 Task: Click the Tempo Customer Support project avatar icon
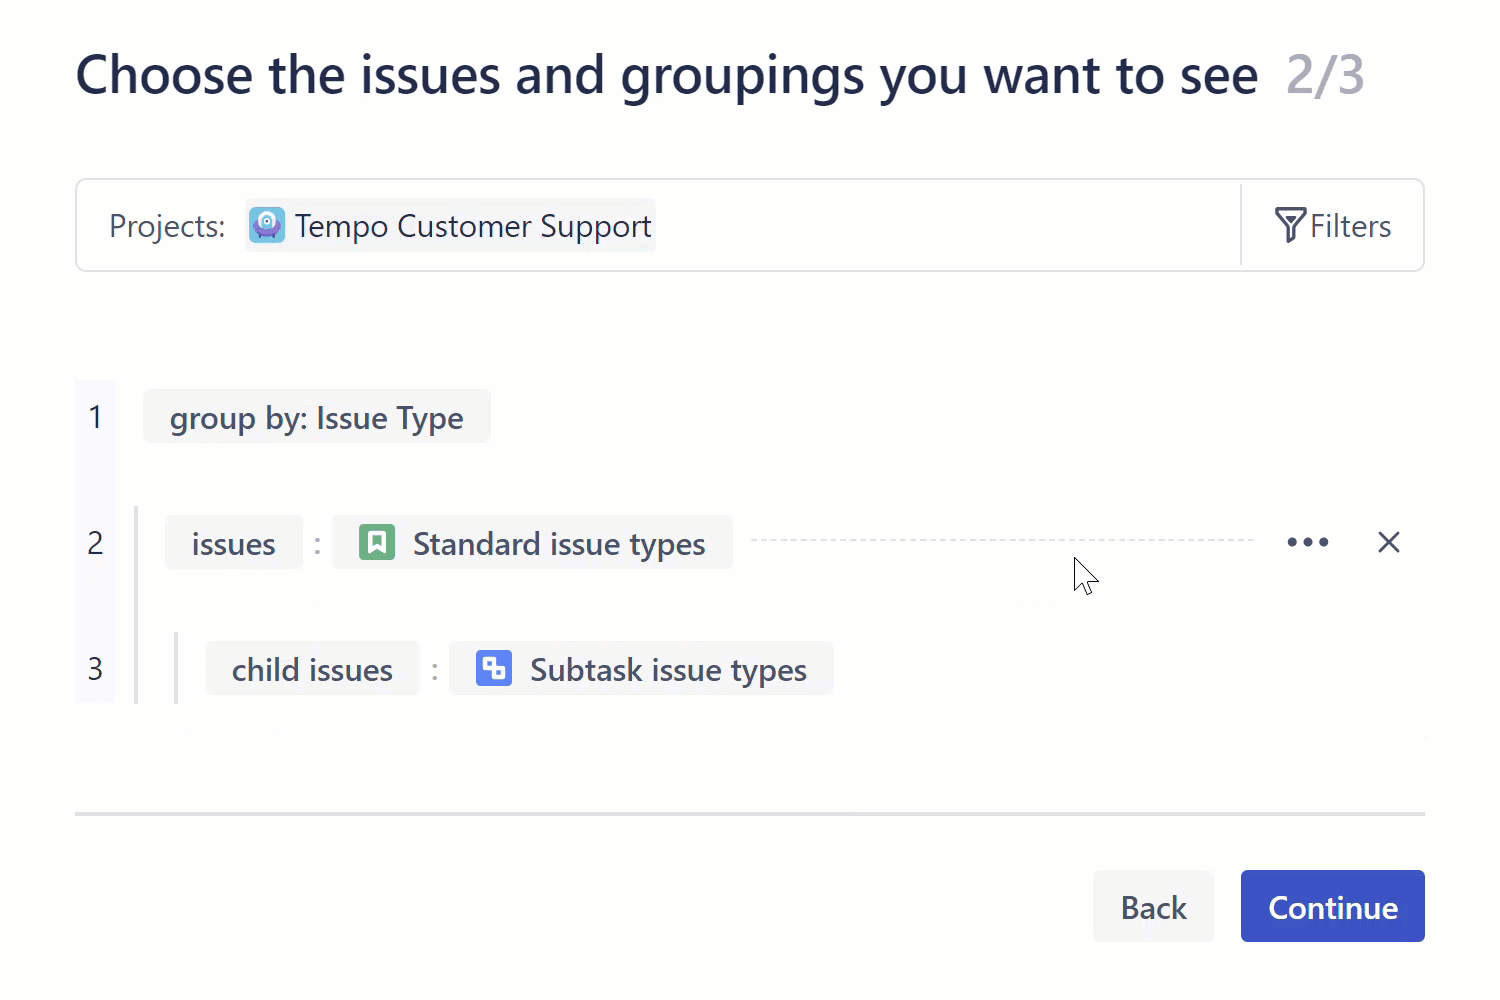point(267,225)
